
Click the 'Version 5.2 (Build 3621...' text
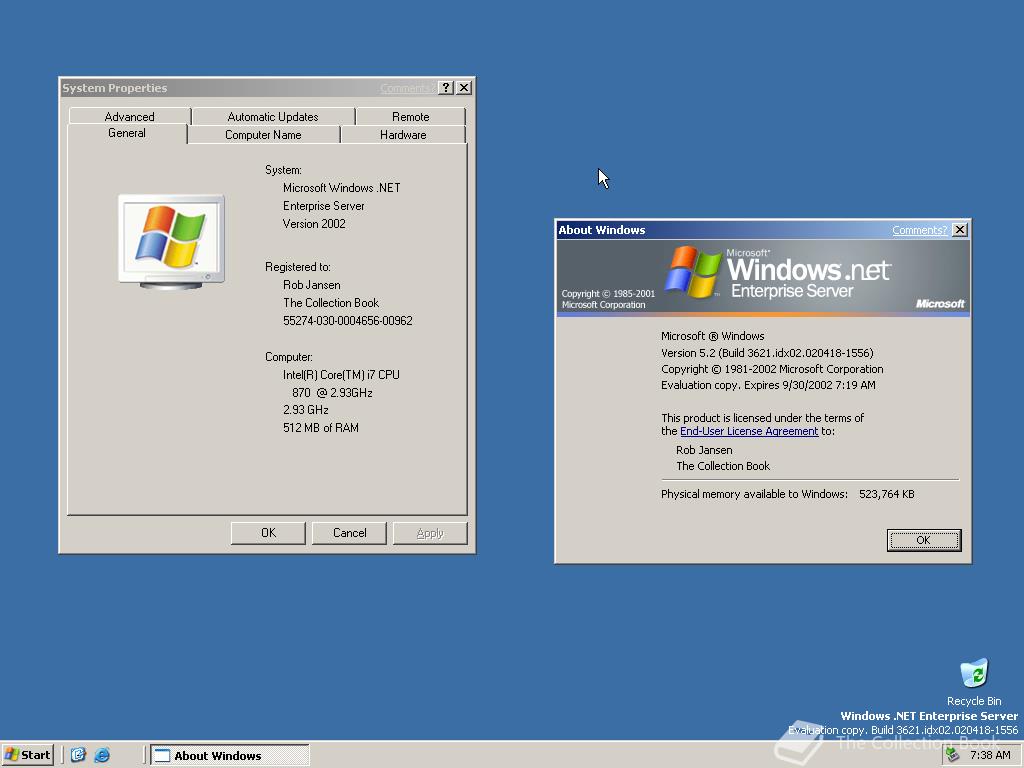(x=767, y=353)
